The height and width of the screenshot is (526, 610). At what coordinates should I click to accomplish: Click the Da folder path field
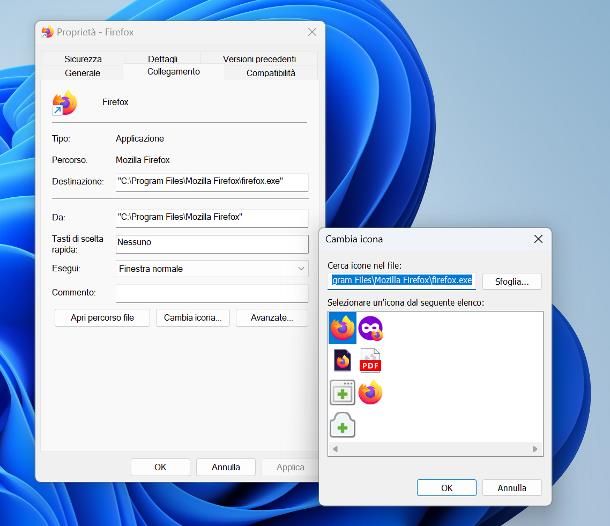pos(212,217)
